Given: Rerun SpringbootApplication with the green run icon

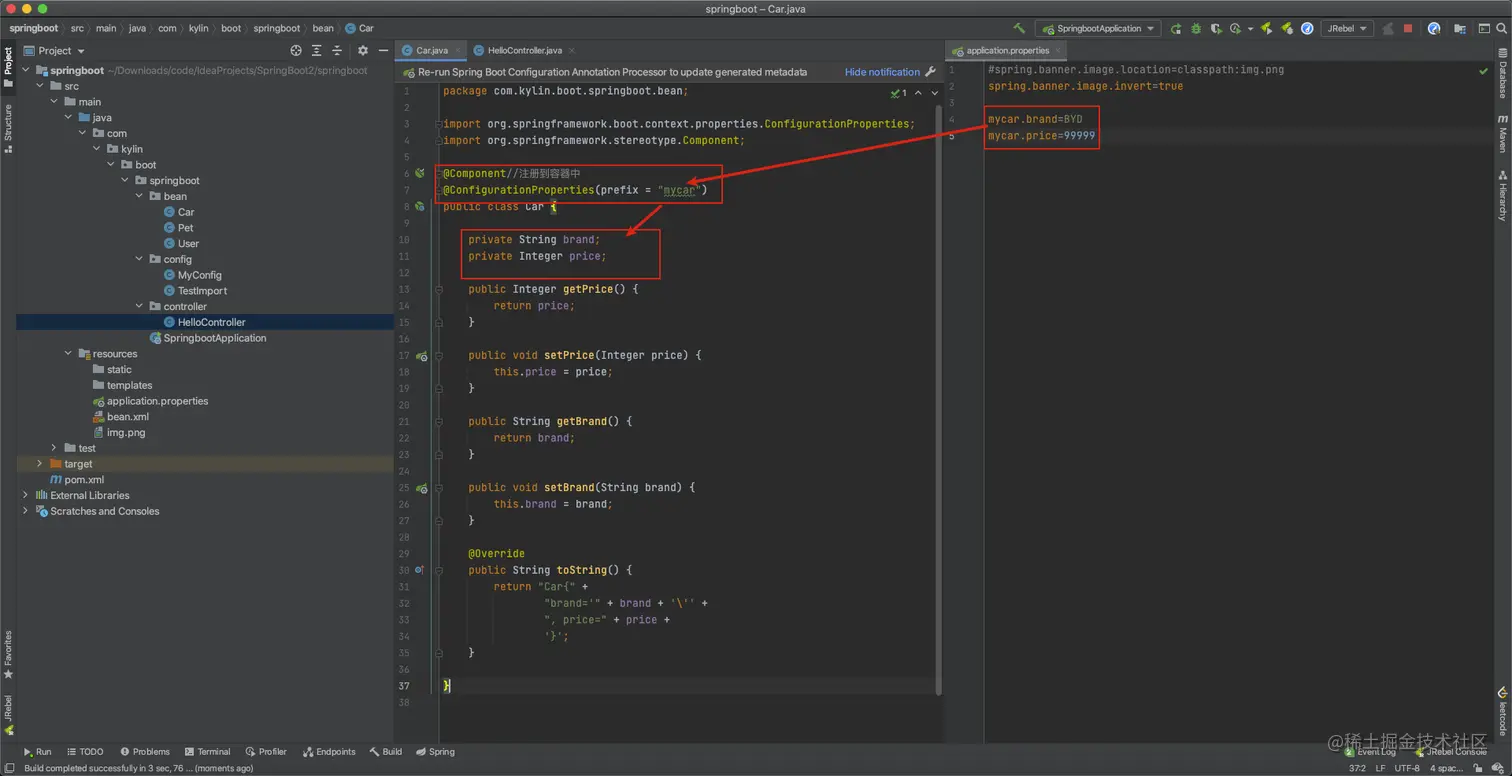Looking at the screenshot, I should pos(1176,29).
